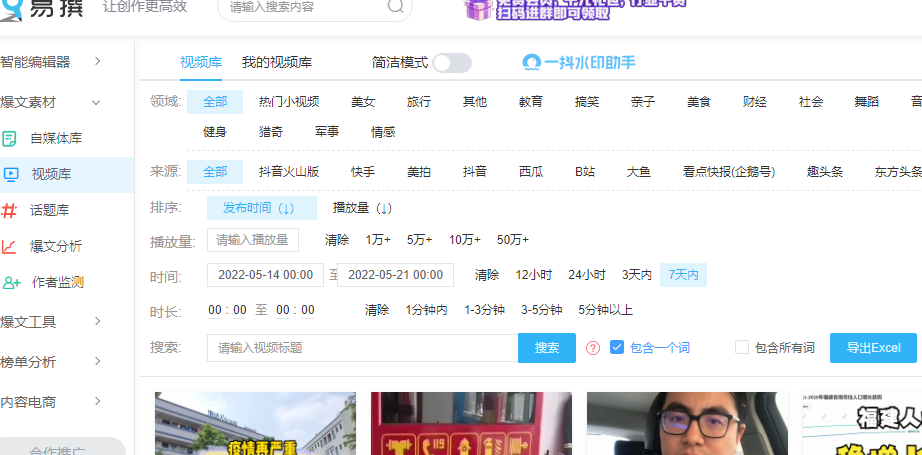Open the 疫情再严重 building video thumbnail
This screenshot has width=922, height=455.
click(255, 423)
